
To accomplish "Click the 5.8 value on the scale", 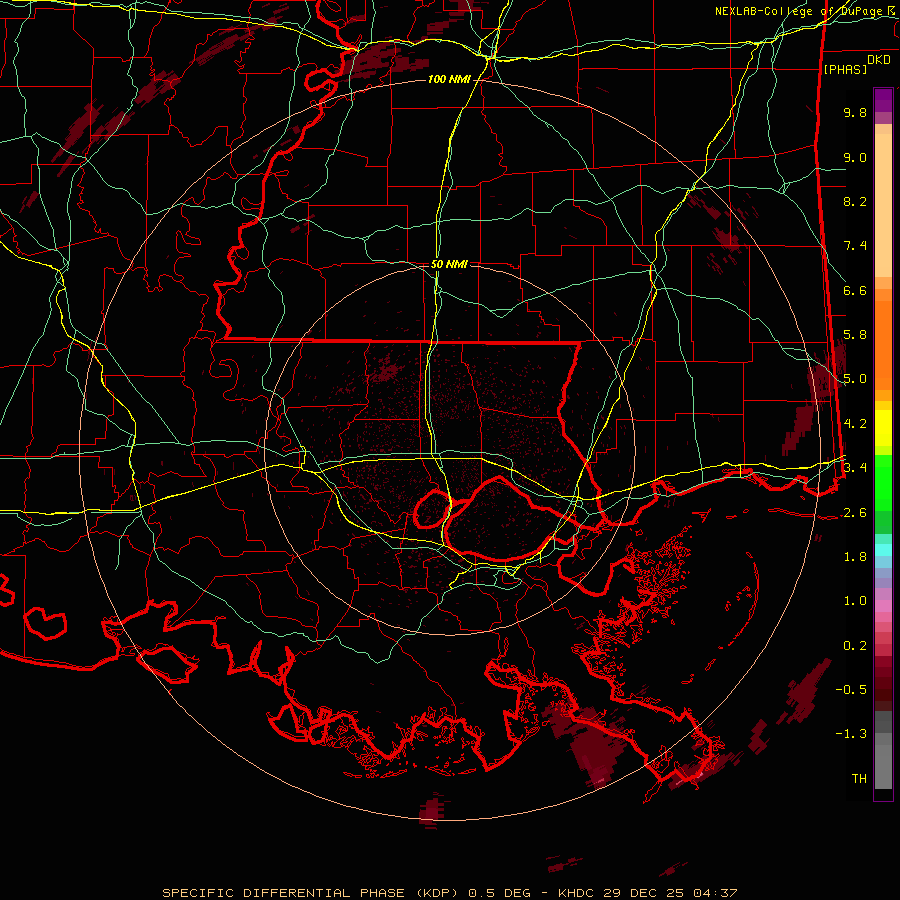I will point(855,335).
